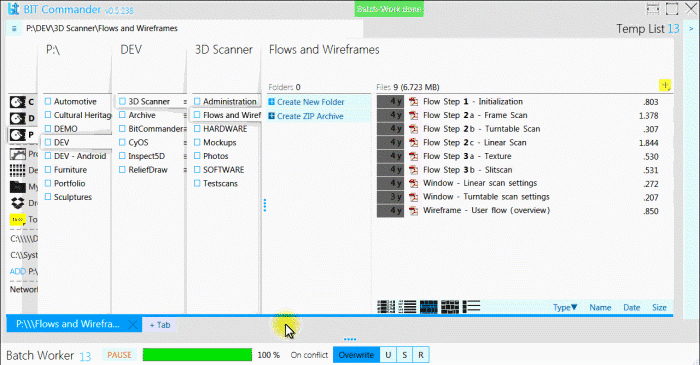Click the plus icon for Create New Folder

point(271,102)
